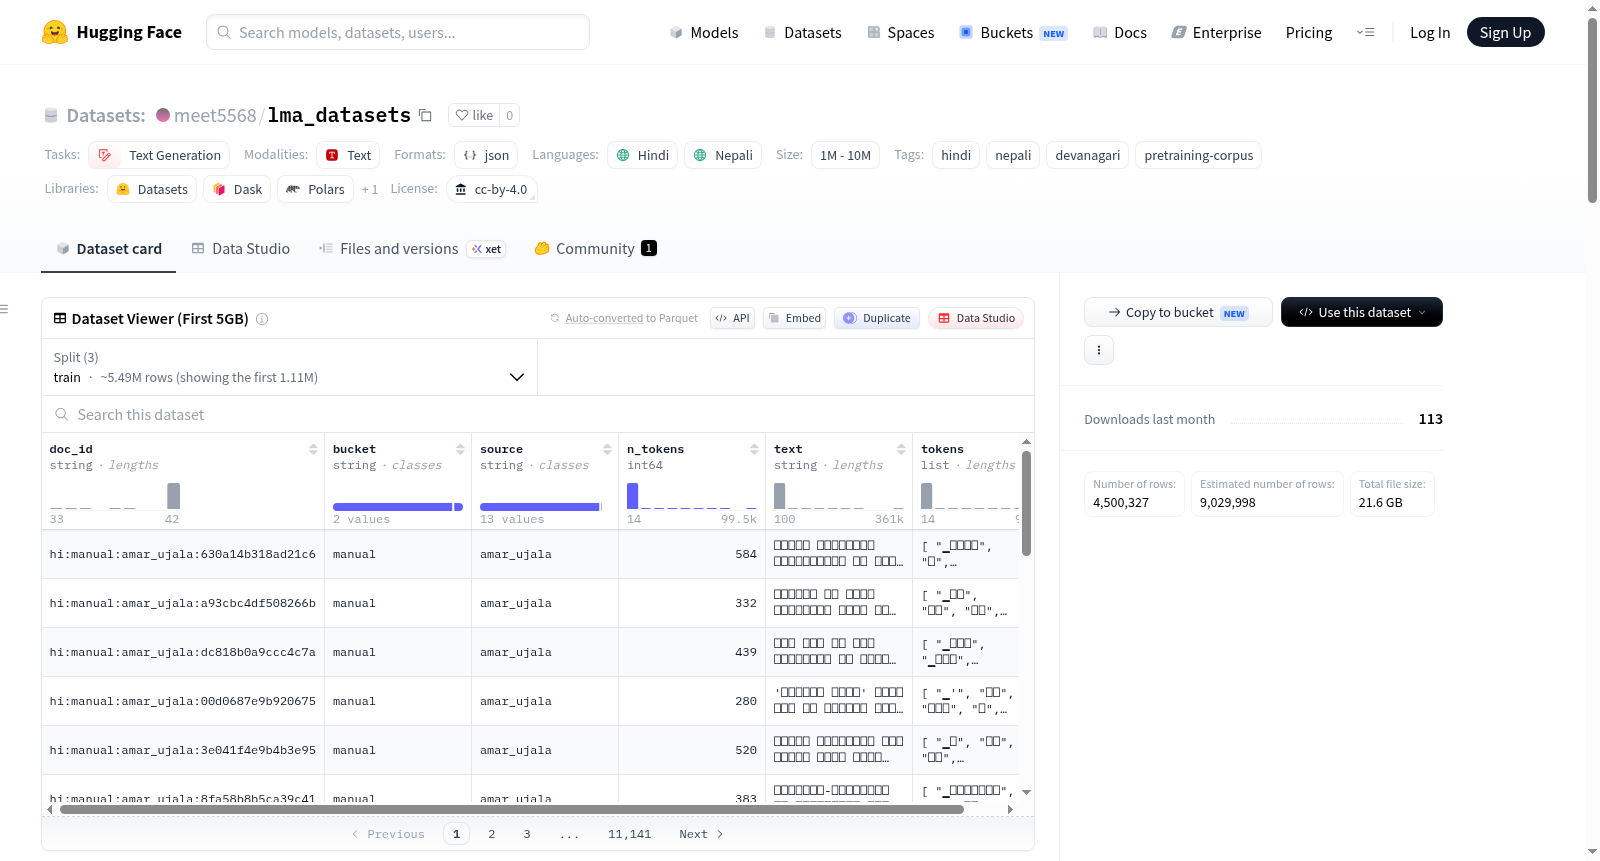
Task: Copy dataset name with the copy icon
Action: (425, 115)
